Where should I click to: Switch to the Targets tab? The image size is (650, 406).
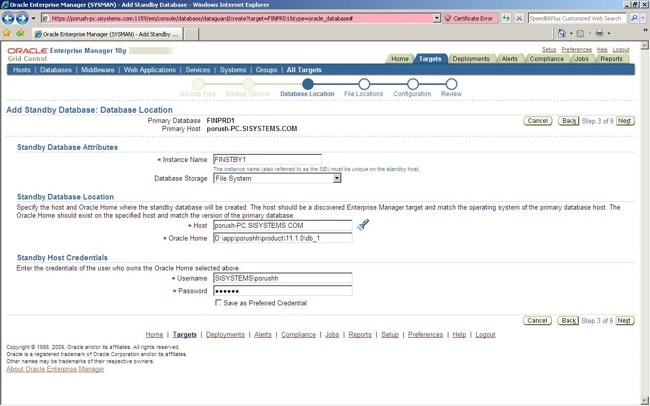tap(430, 59)
